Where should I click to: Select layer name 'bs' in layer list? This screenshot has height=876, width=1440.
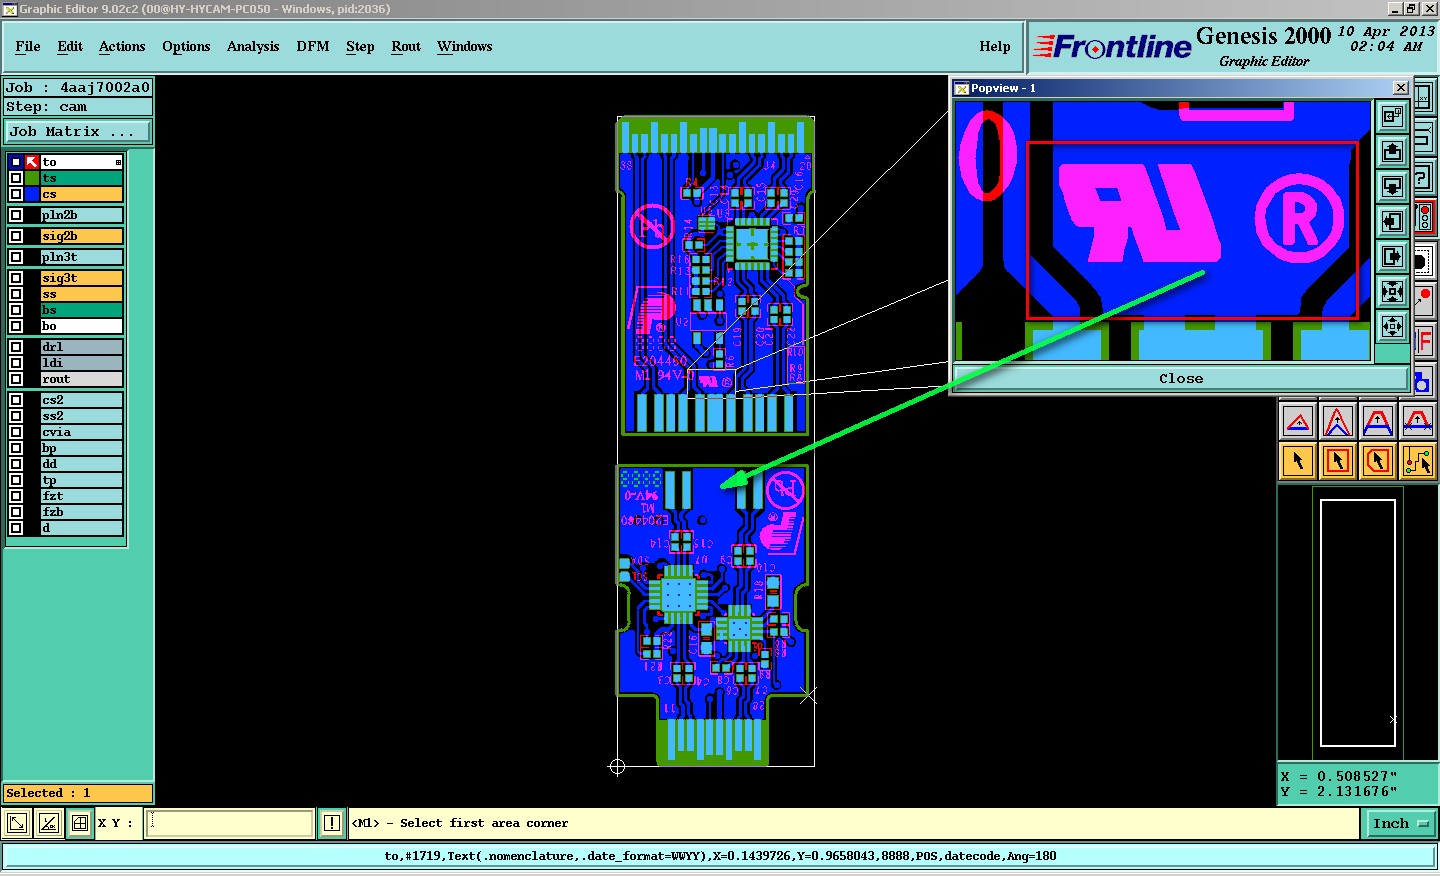[x=82, y=310]
